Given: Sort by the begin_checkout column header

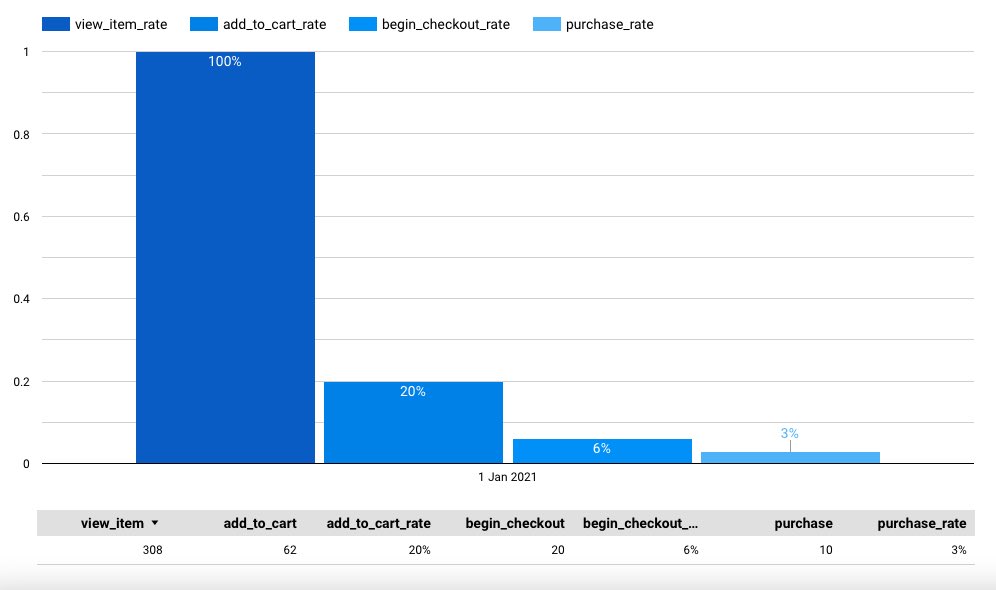Looking at the screenshot, I should tap(515, 523).
